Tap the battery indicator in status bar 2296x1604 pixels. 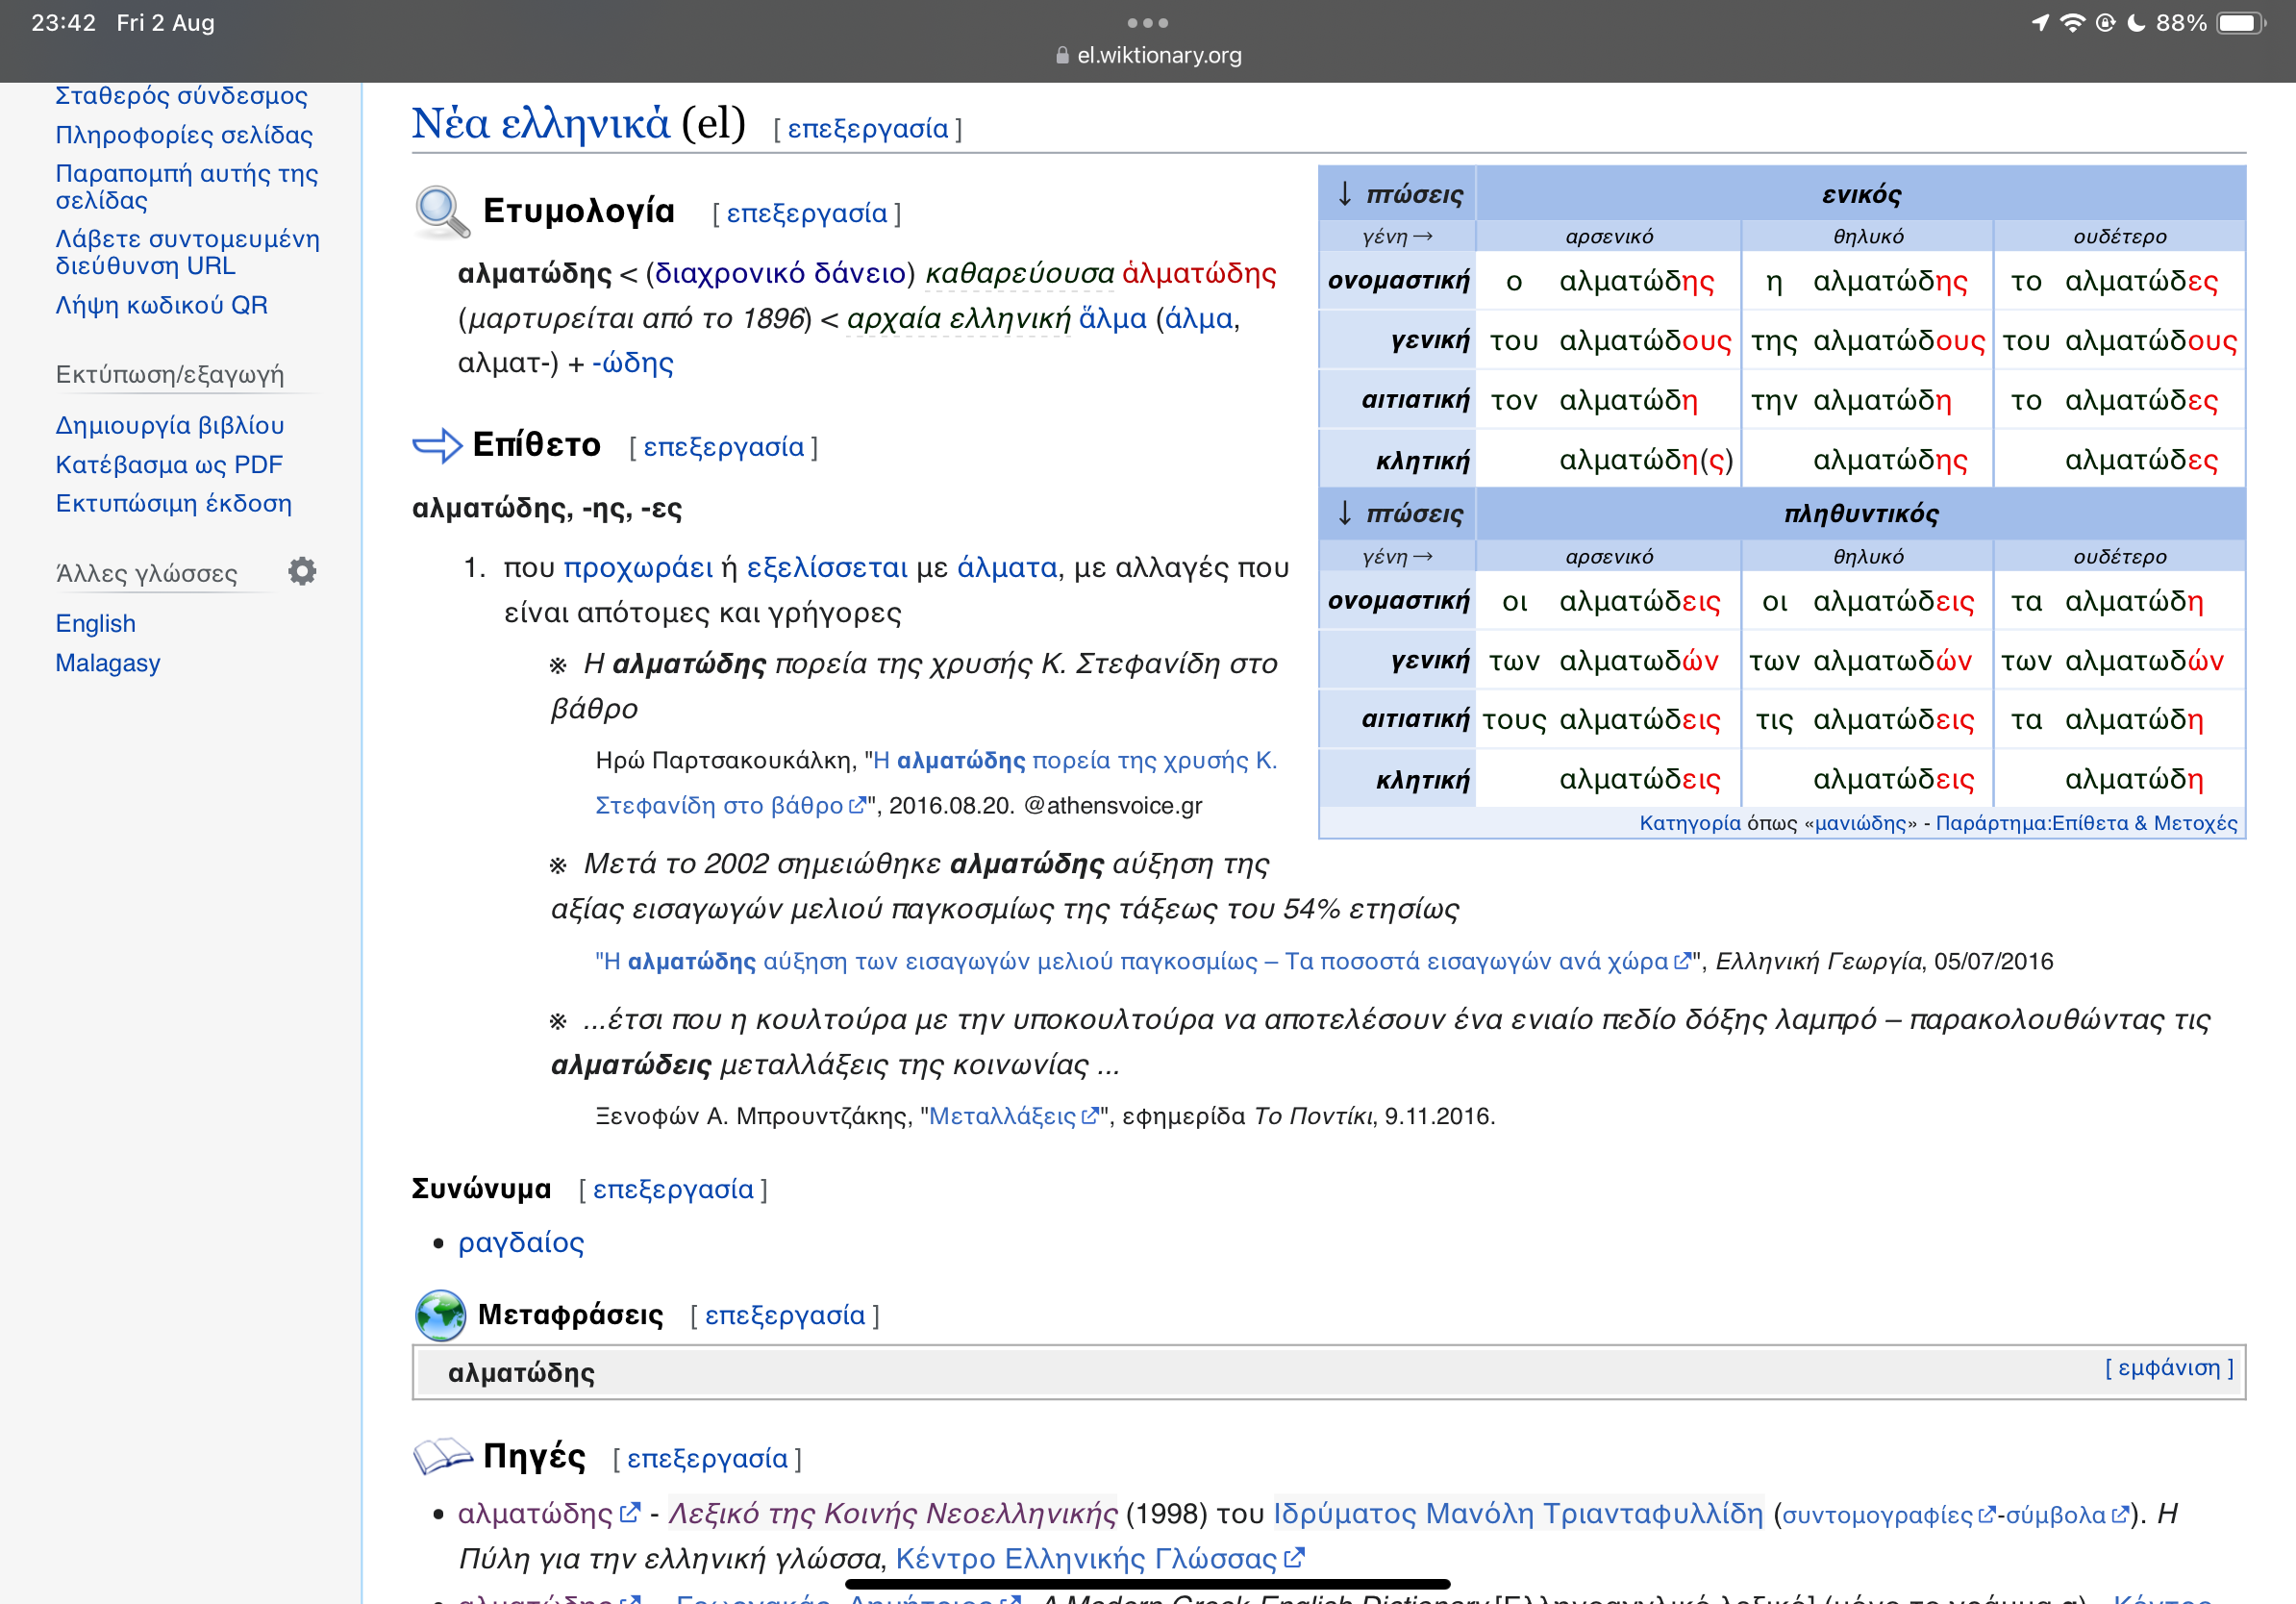[x=2239, y=22]
